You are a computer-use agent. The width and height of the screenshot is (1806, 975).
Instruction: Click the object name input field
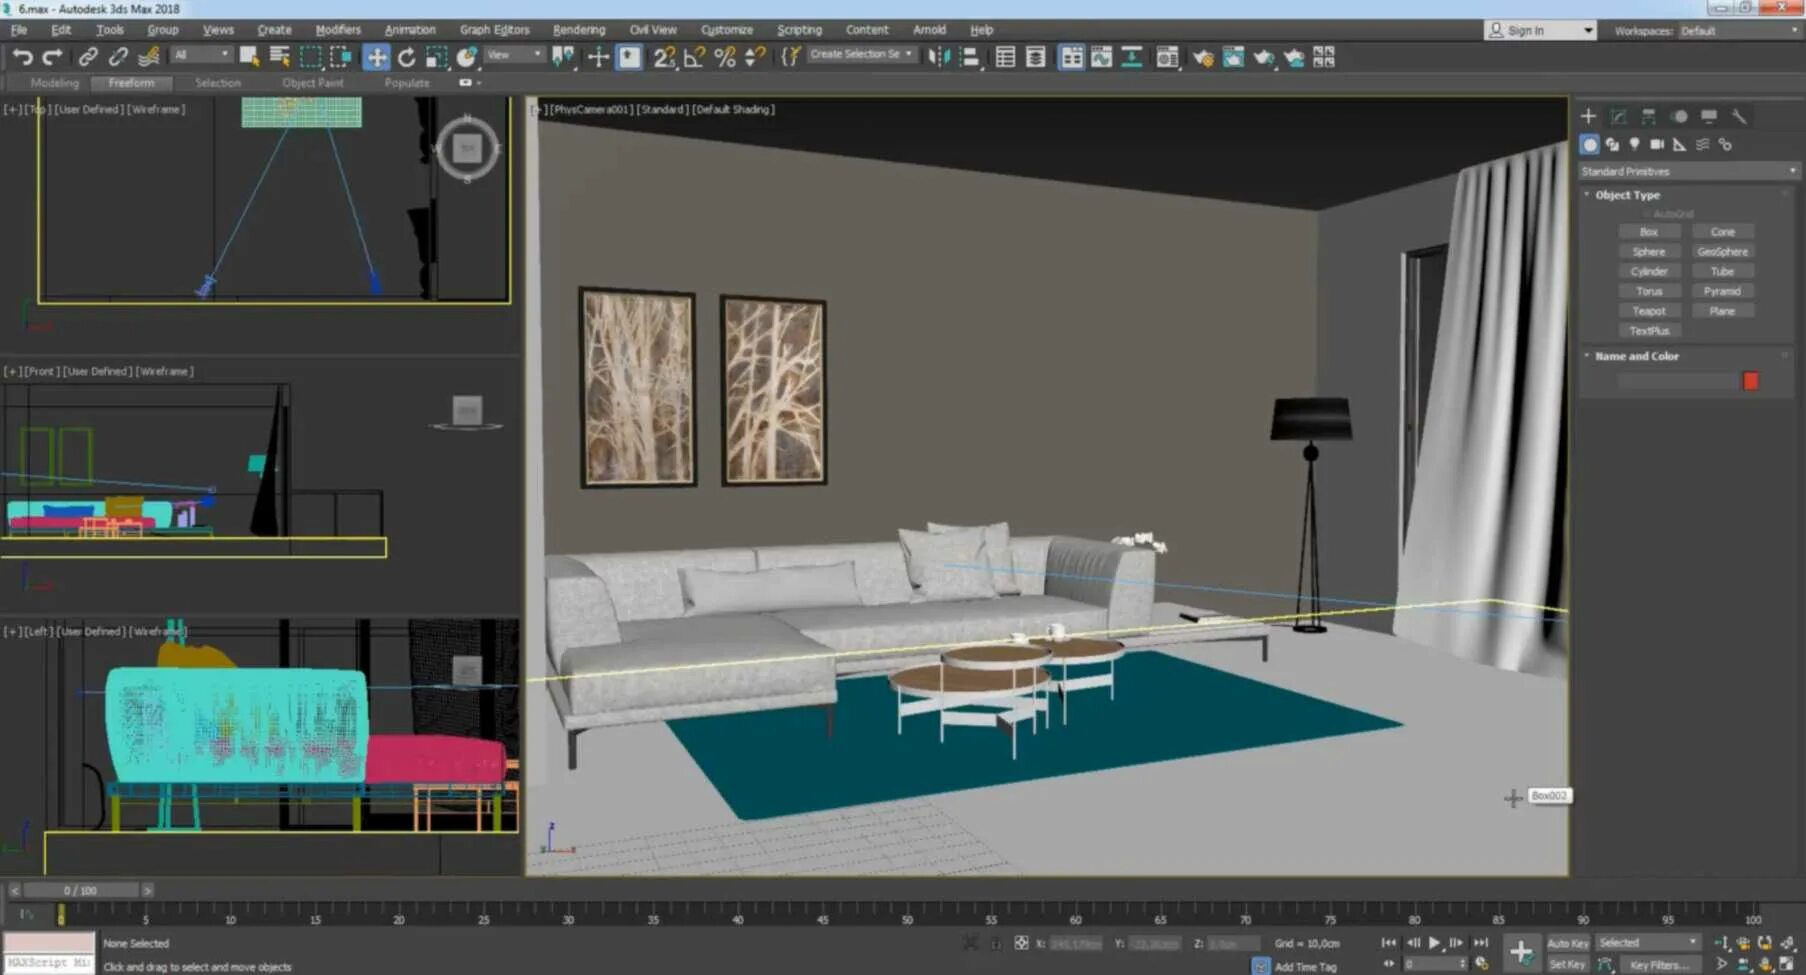tap(1678, 381)
